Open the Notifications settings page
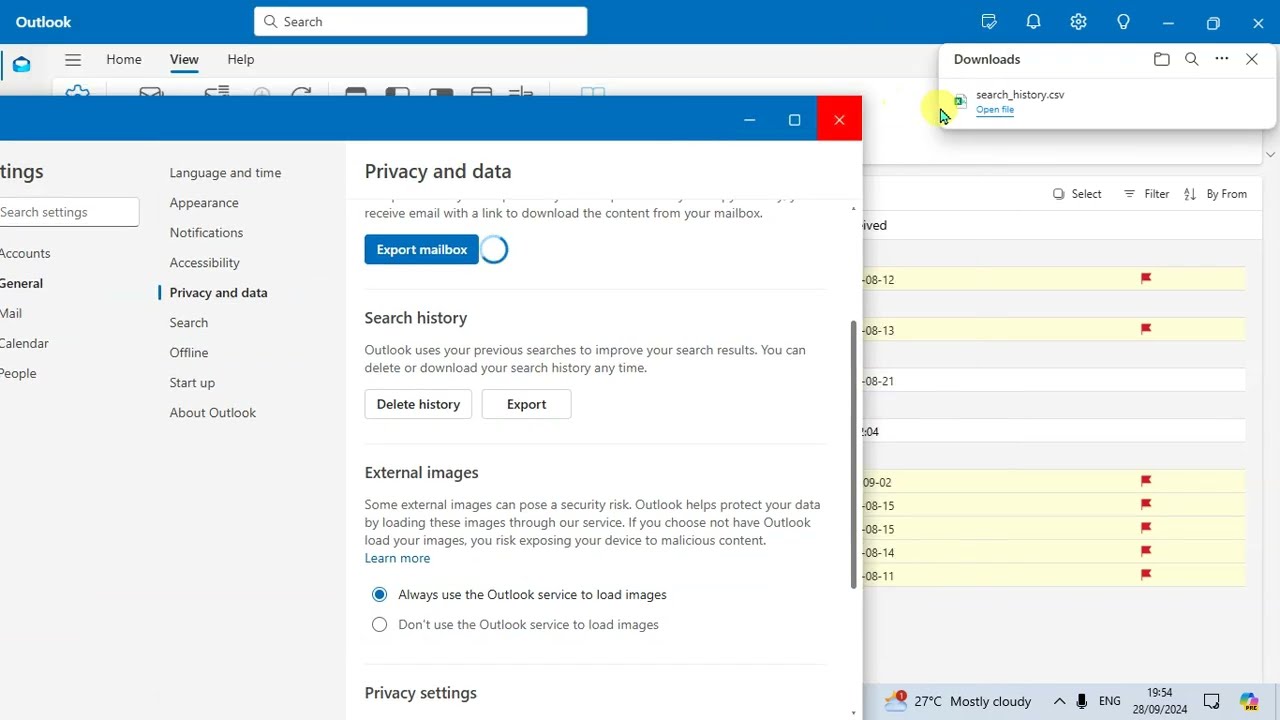The image size is (1280, 720). 206,233
